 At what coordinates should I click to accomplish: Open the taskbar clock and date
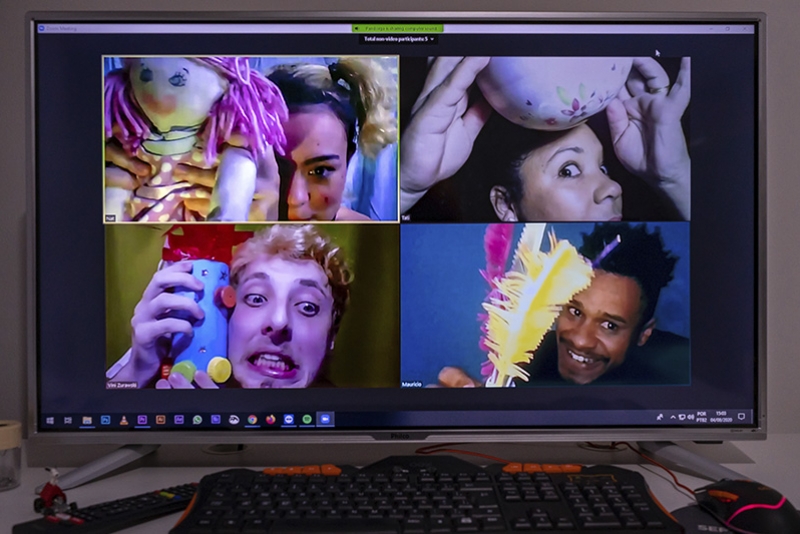(x=721, y=416)
